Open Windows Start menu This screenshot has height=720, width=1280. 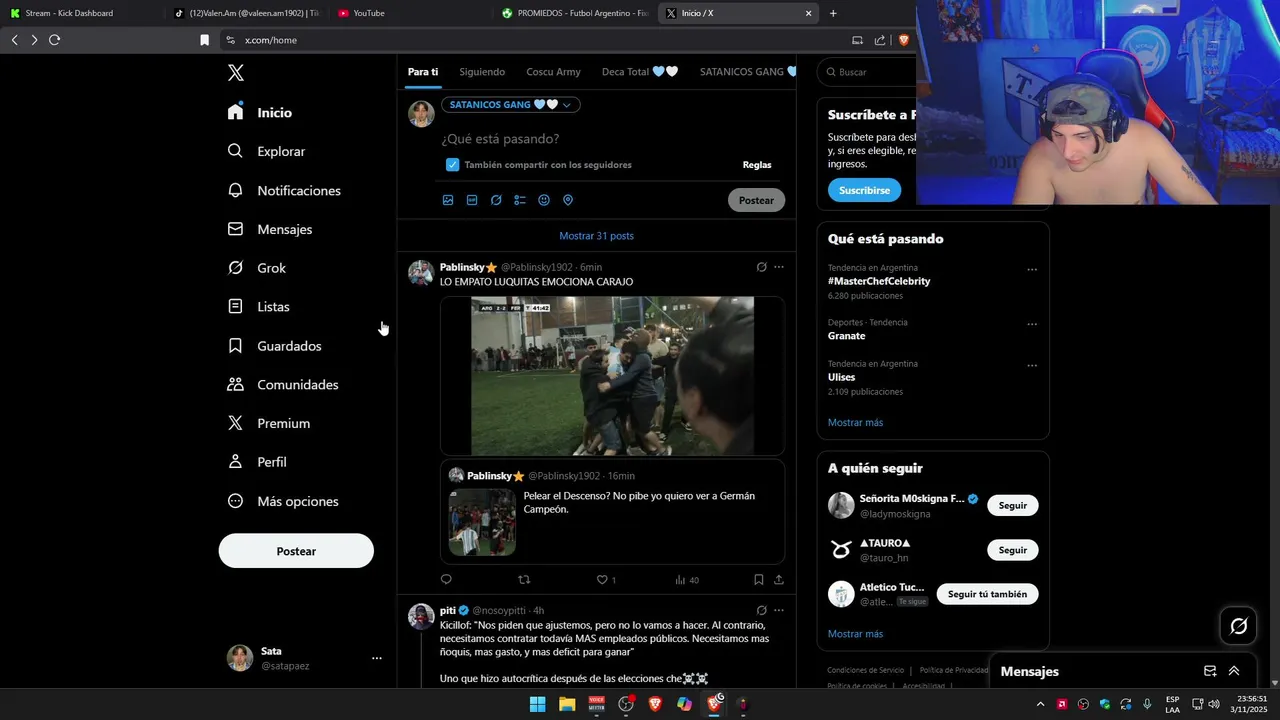click(537, 704)
